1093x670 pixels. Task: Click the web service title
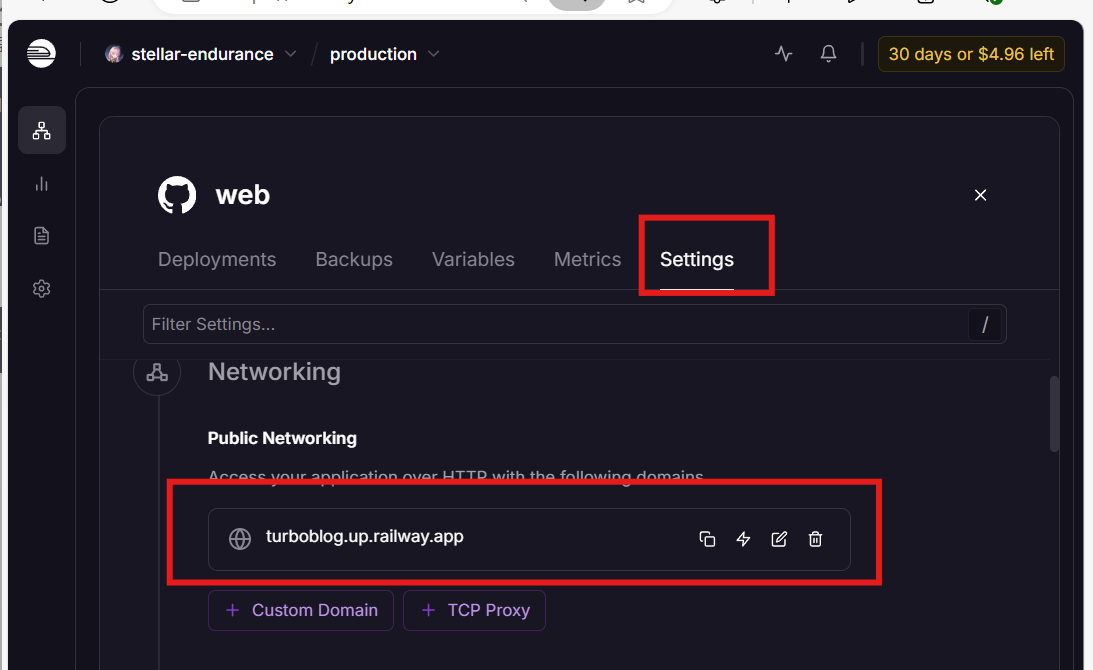(243, 195)
